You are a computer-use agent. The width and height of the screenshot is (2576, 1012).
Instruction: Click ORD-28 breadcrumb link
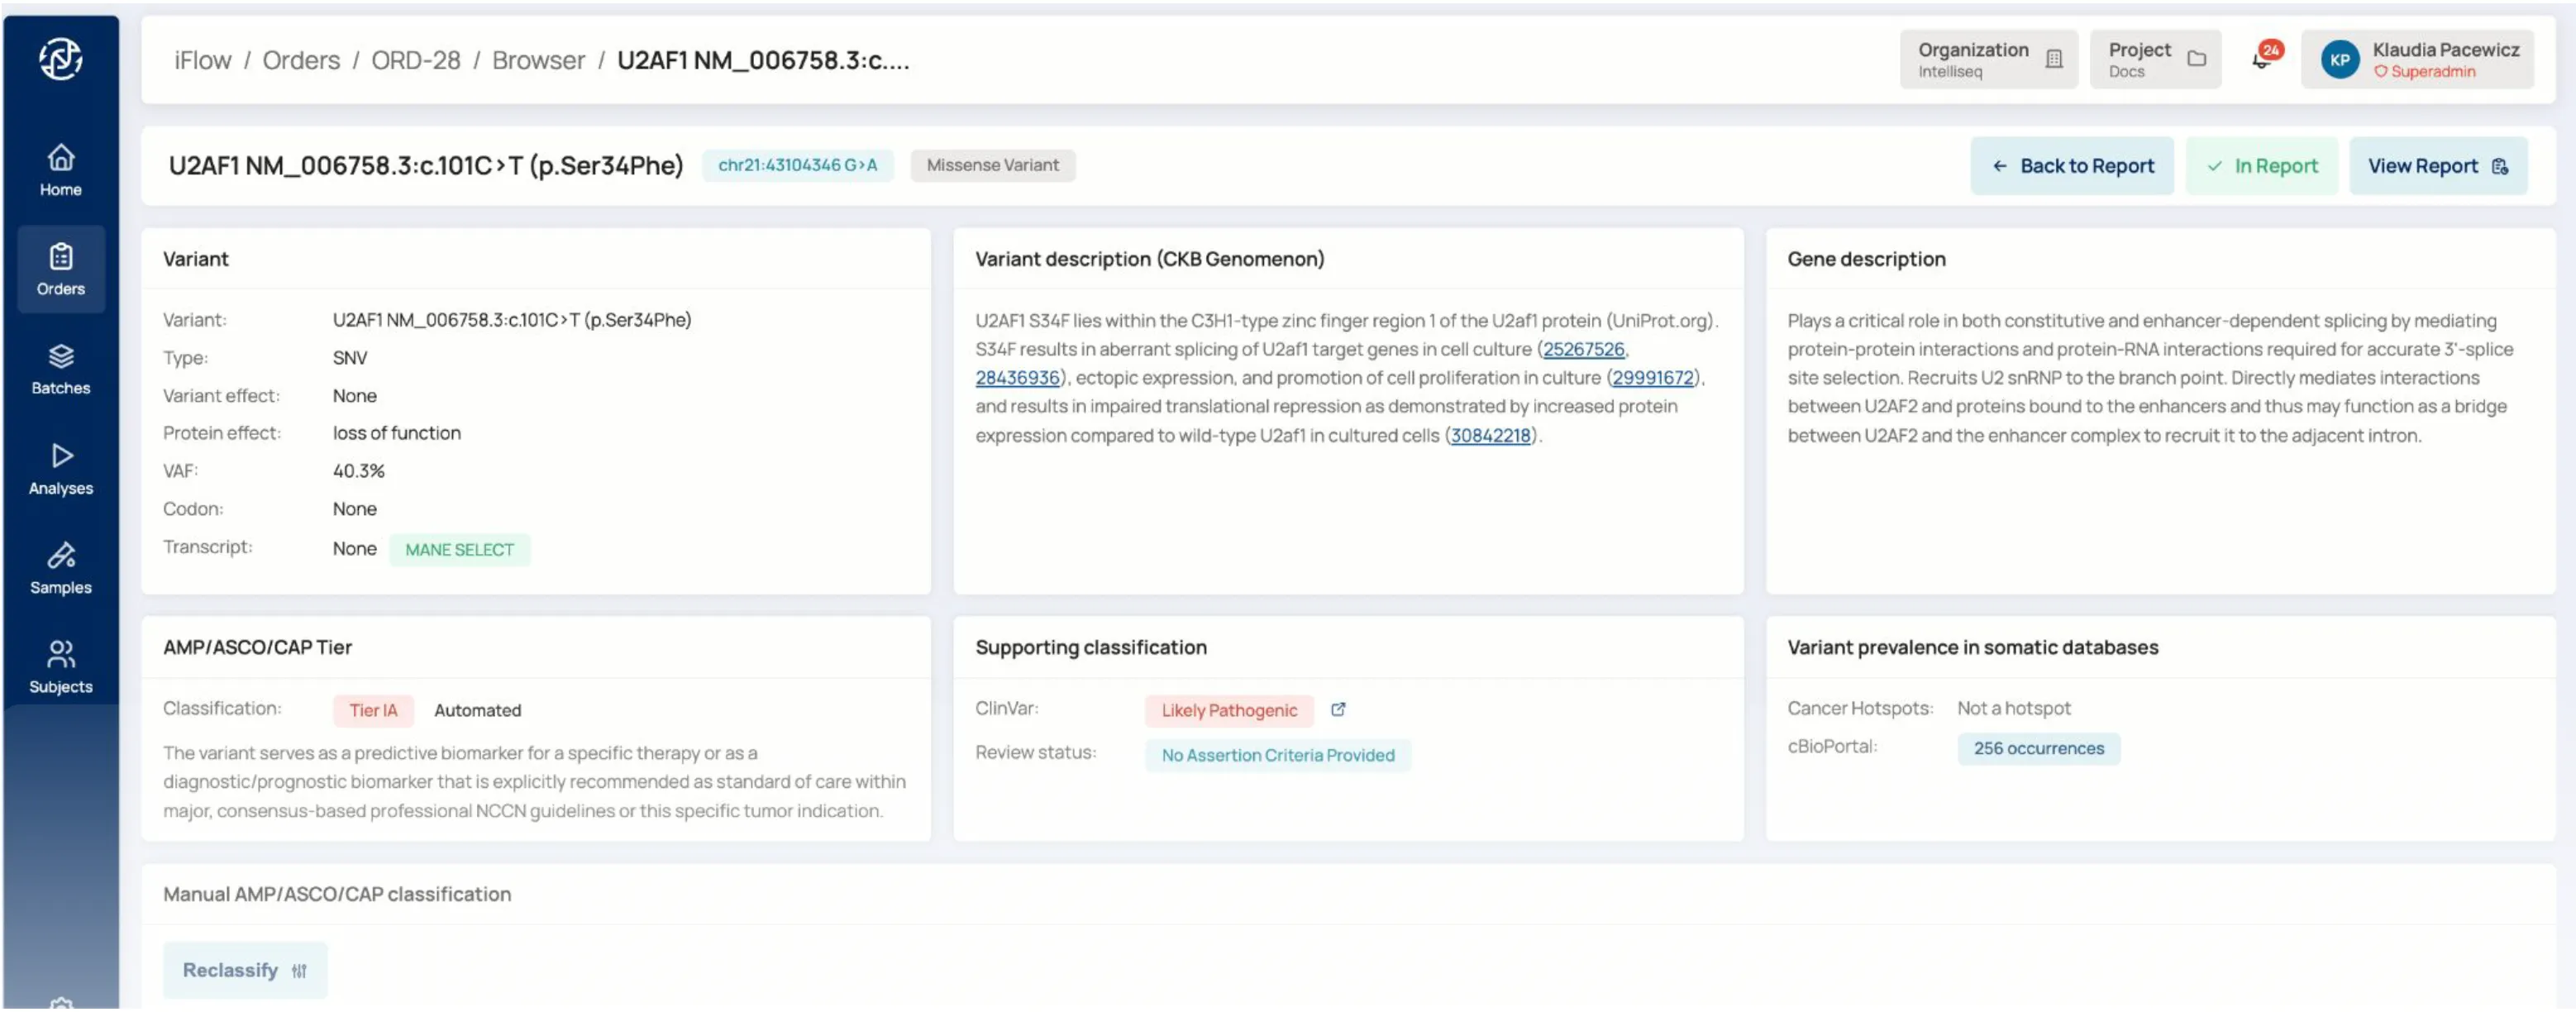pyautogui.click(x=416, y=60)
